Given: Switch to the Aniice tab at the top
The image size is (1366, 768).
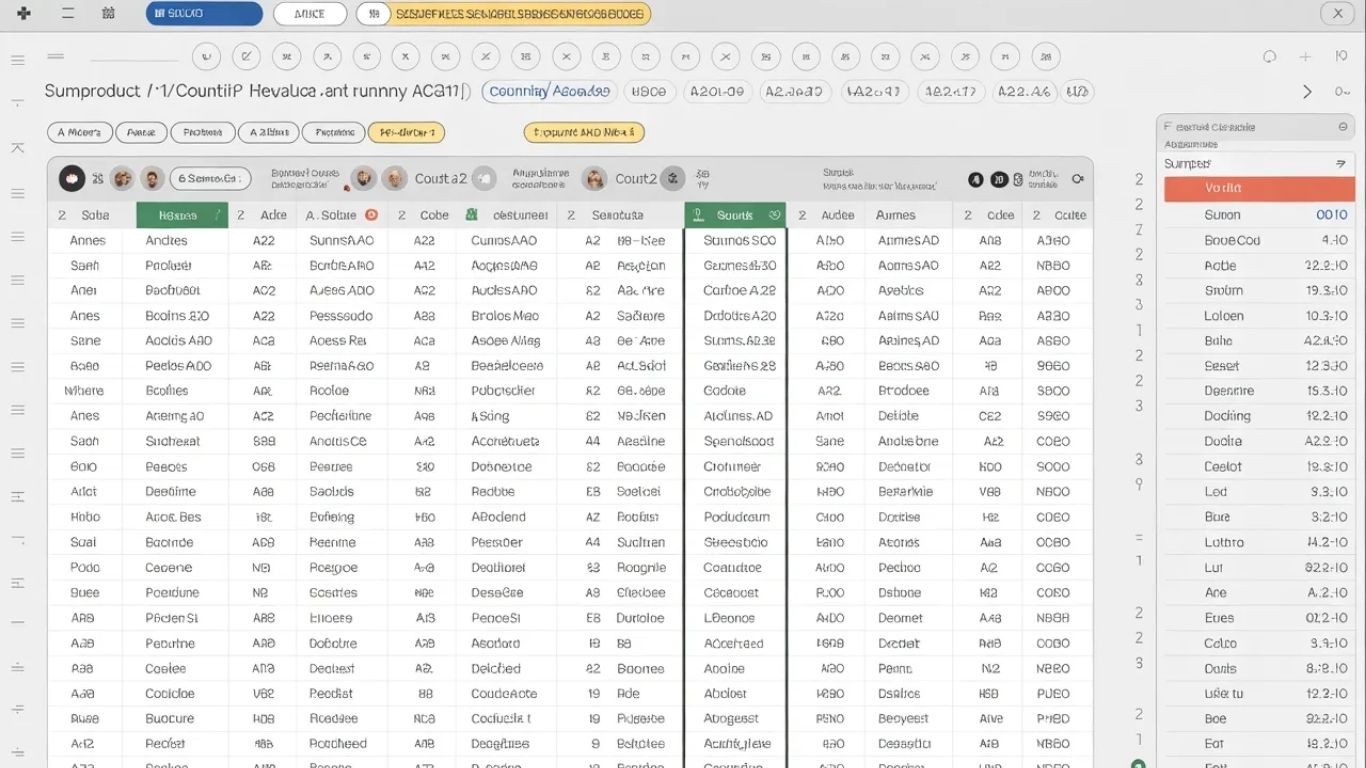Looking at the screenshot, I should 310,13.
